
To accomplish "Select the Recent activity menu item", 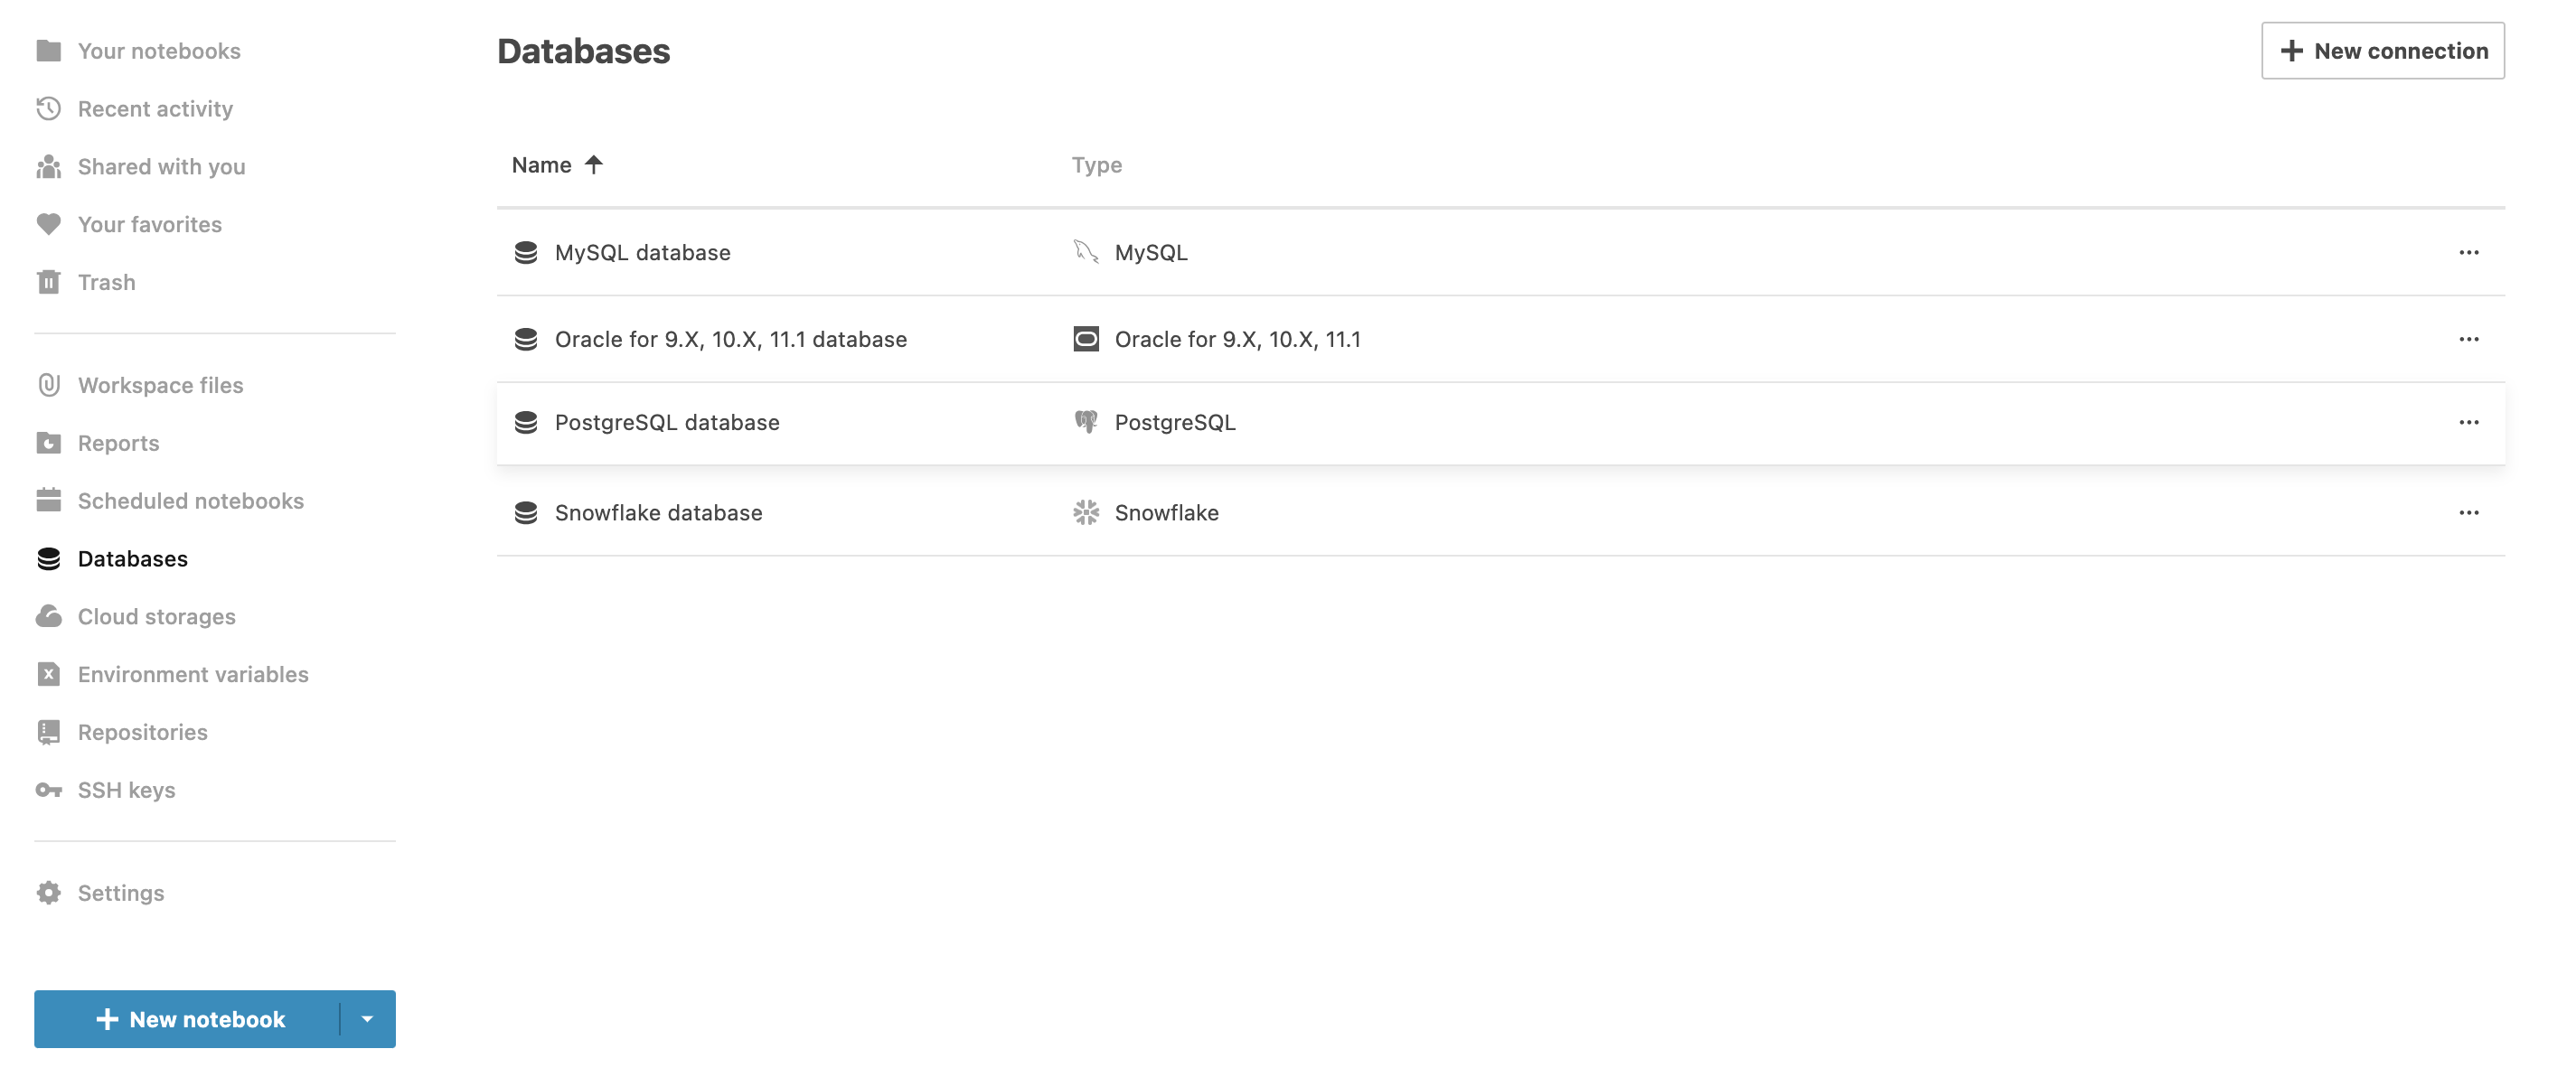I will tap(155, 107).
